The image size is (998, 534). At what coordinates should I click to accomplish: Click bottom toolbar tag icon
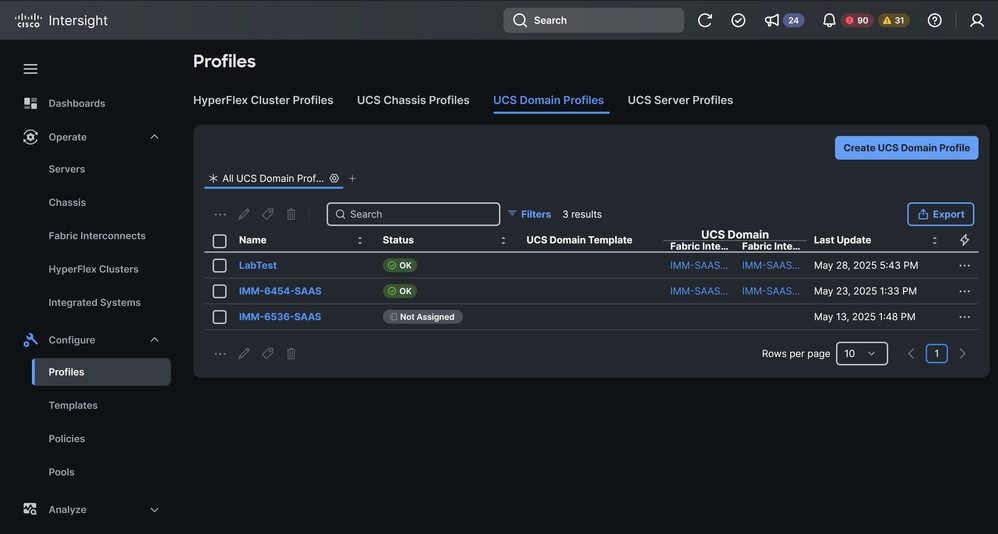267,353
